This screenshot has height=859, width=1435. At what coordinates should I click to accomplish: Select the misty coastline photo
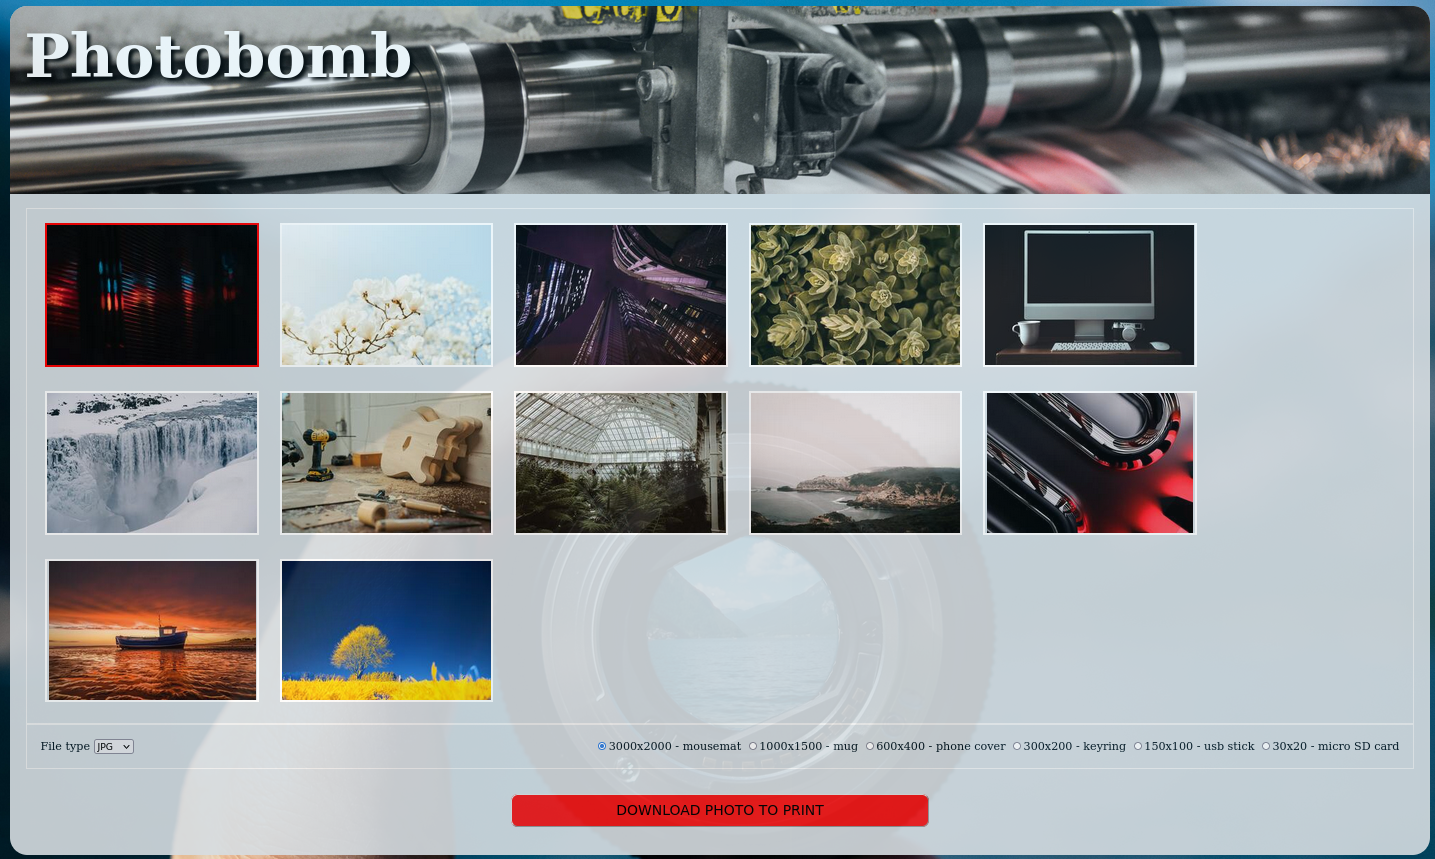coord(855,463)
